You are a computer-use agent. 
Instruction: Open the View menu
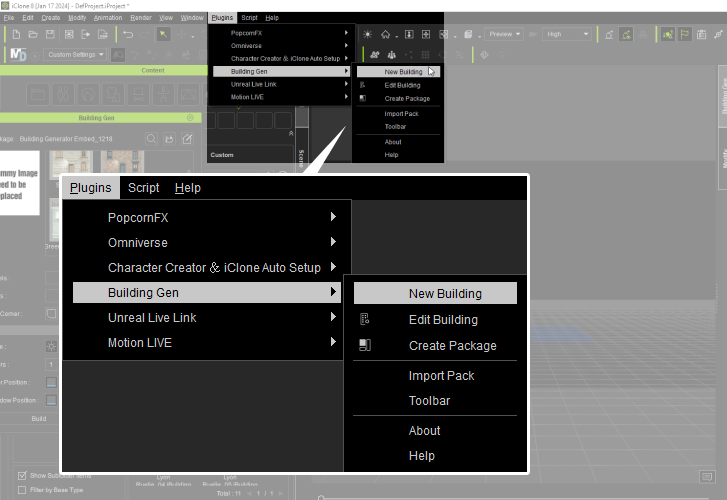point(166,18)
